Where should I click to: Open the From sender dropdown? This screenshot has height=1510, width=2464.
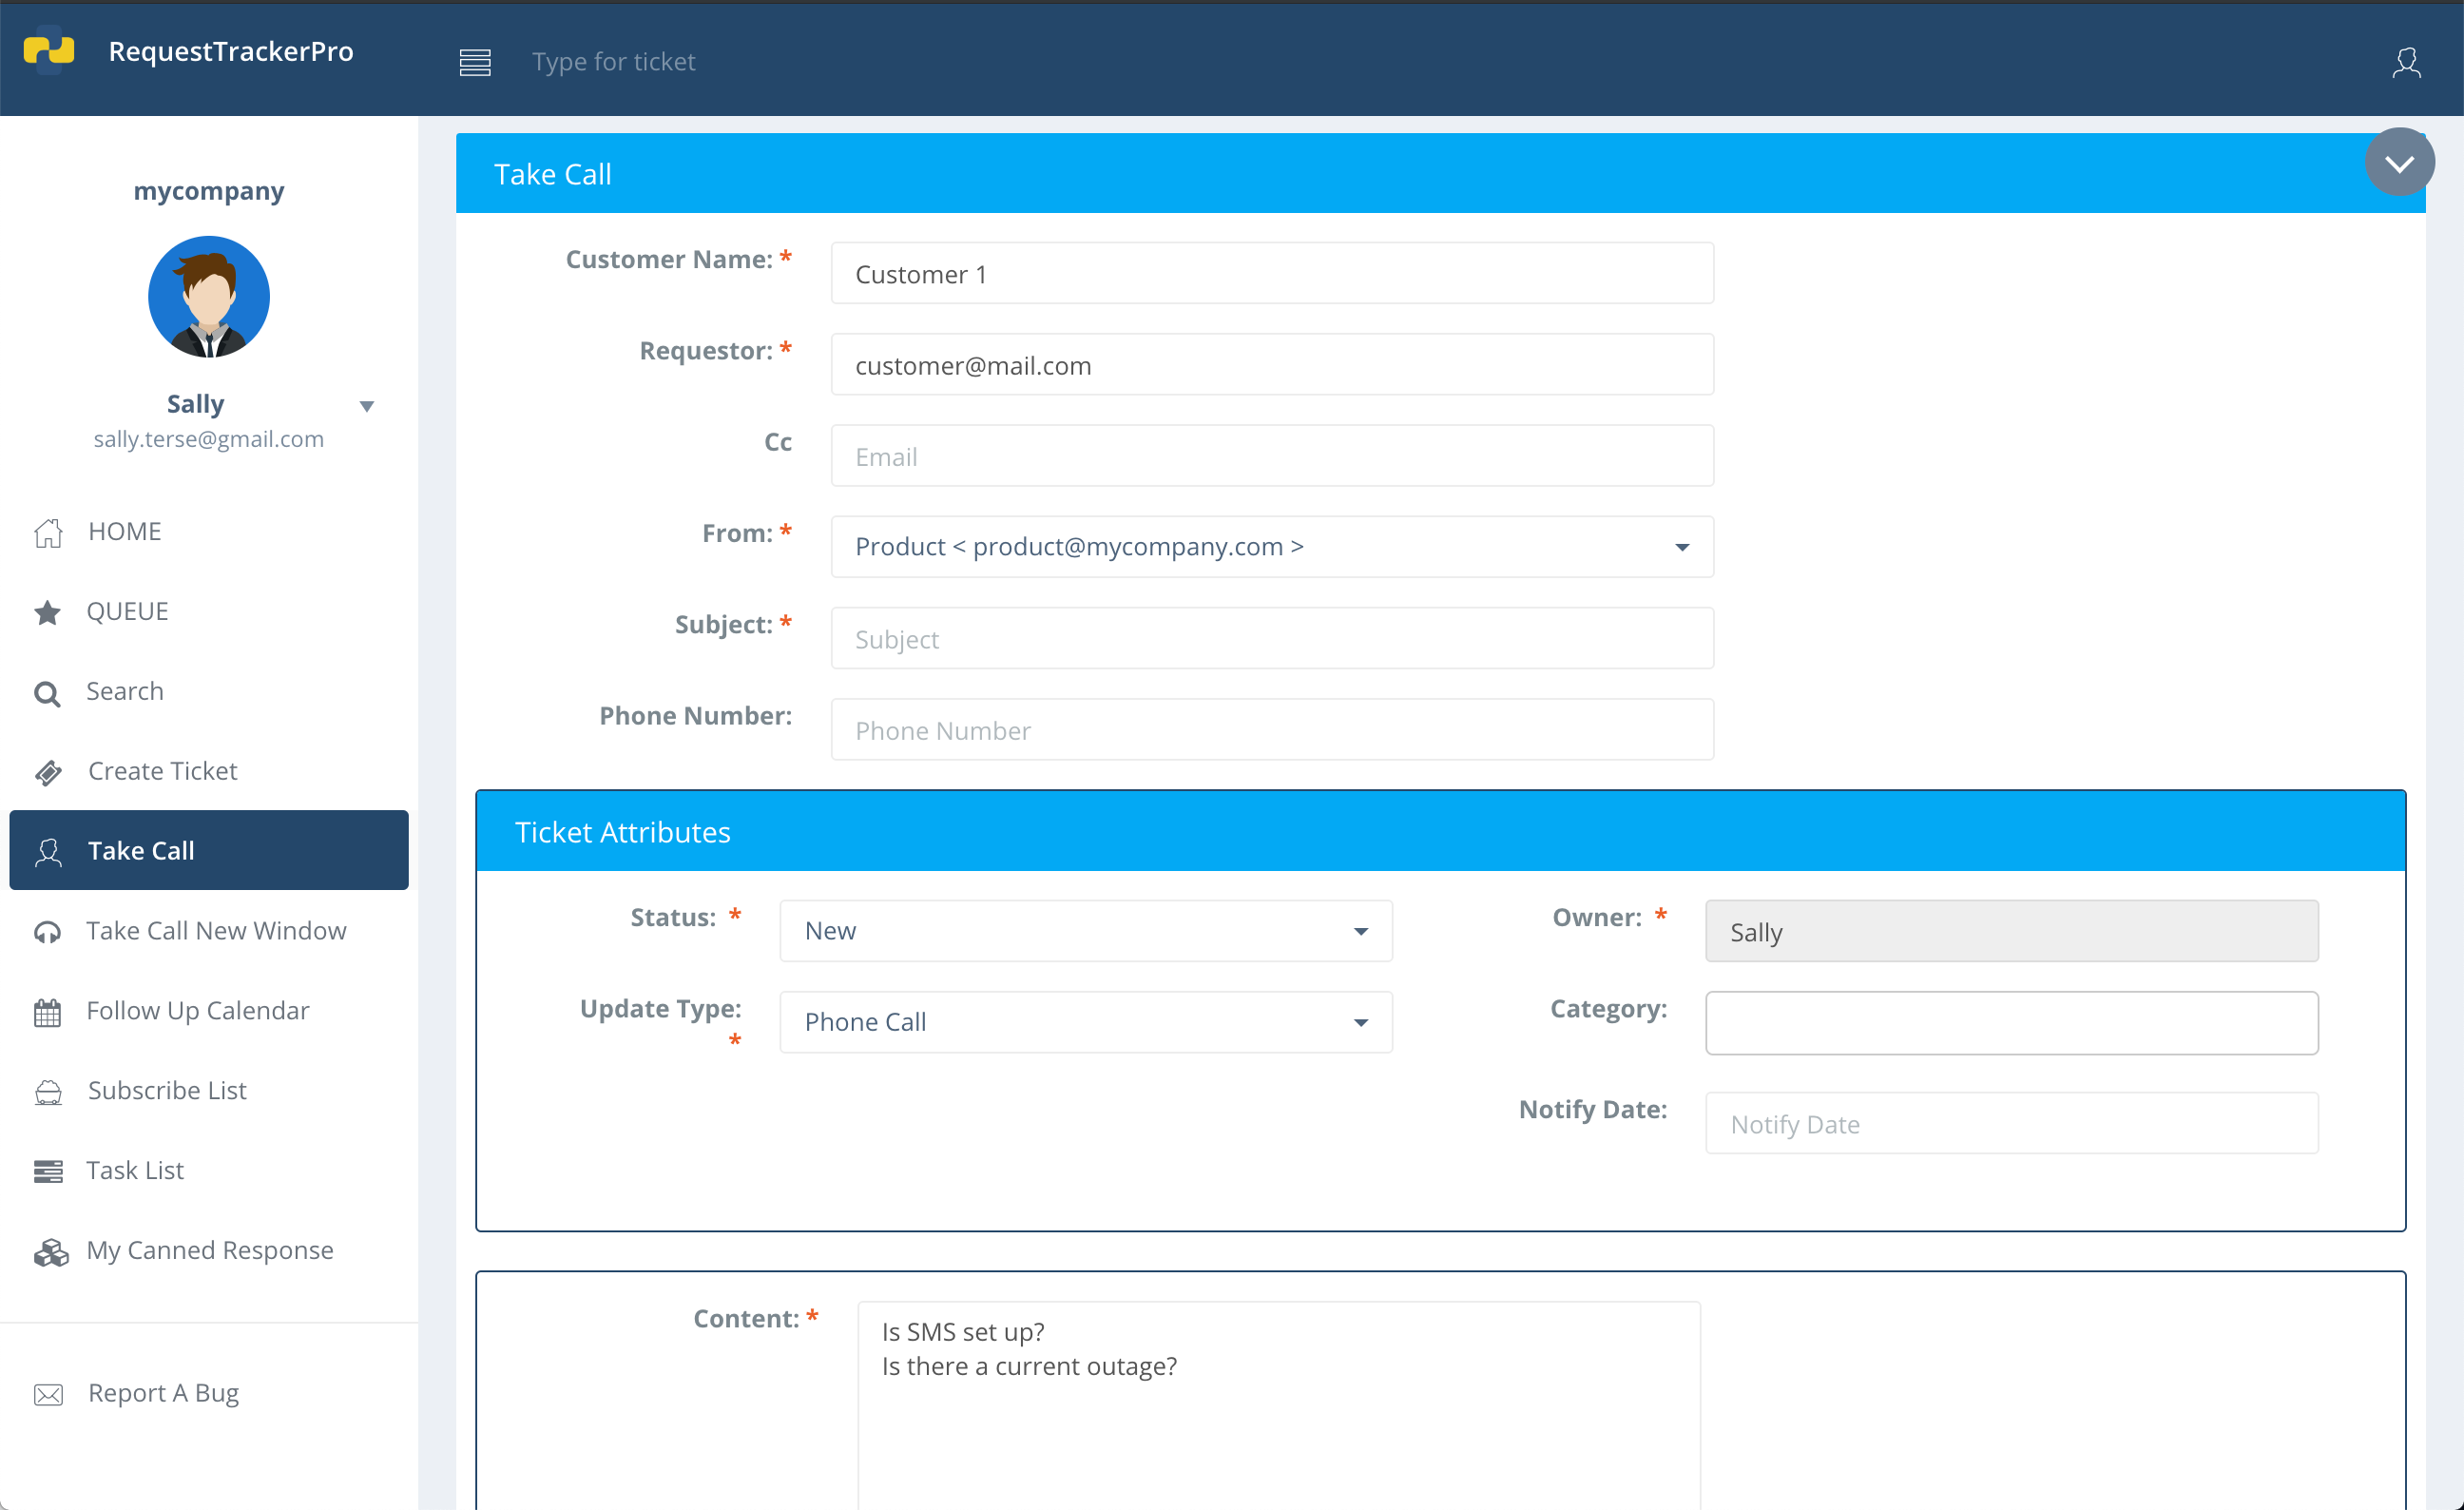tap(1272, 546)
